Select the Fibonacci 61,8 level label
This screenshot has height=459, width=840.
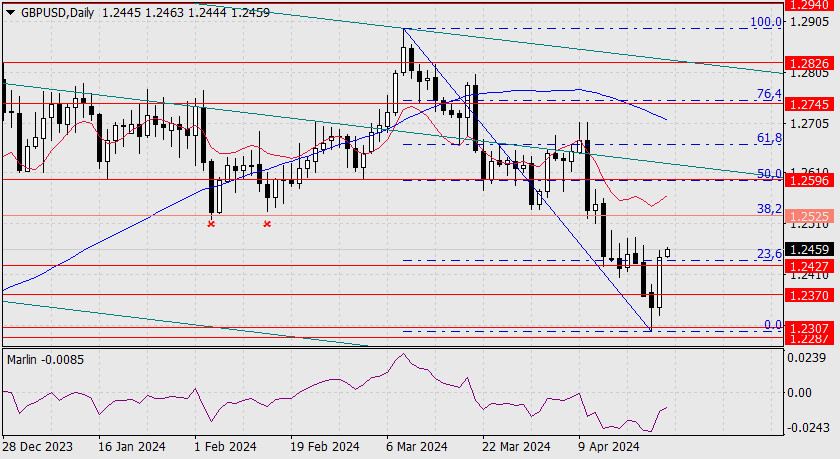click(x=769, y=138)
